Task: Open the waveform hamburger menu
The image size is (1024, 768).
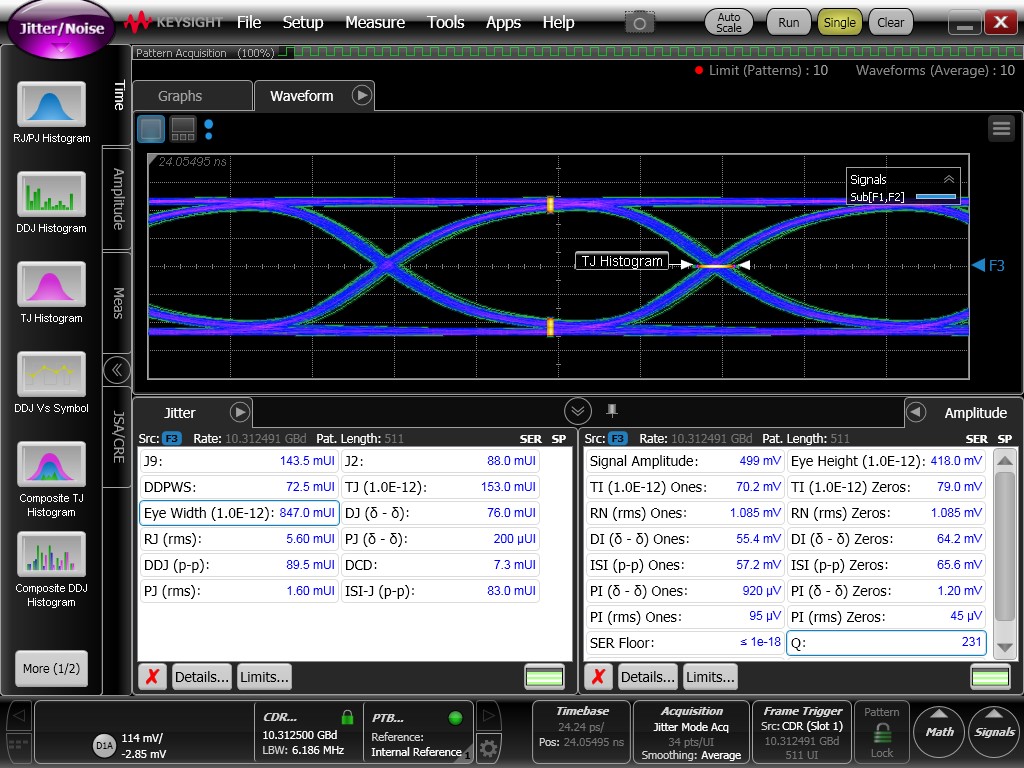Action: [1000, 128]
